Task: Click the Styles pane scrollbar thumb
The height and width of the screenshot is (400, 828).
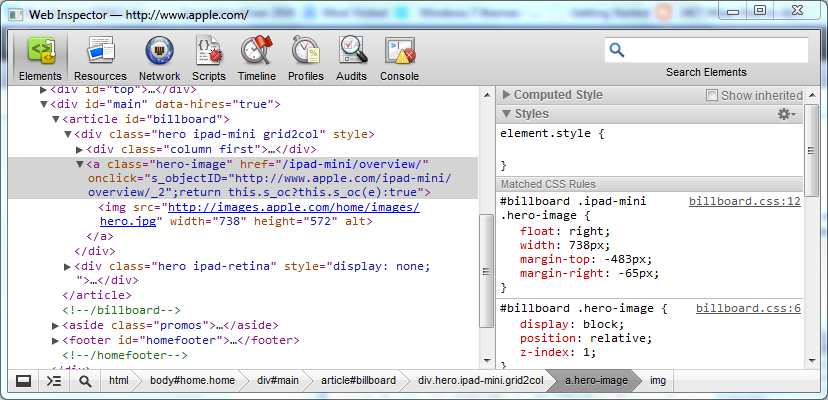Action: (x=813, y=150)
